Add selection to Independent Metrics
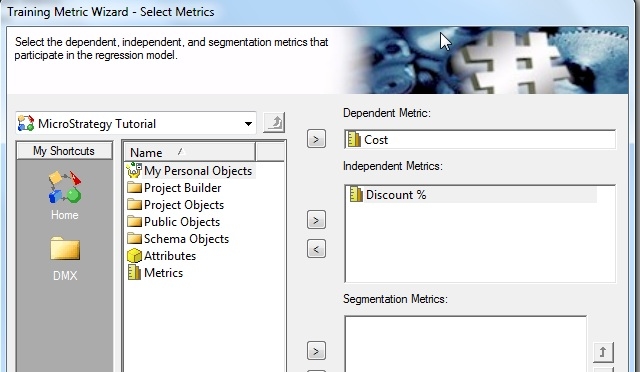Viewport: 640px width, 372px height. pos(316,220)
